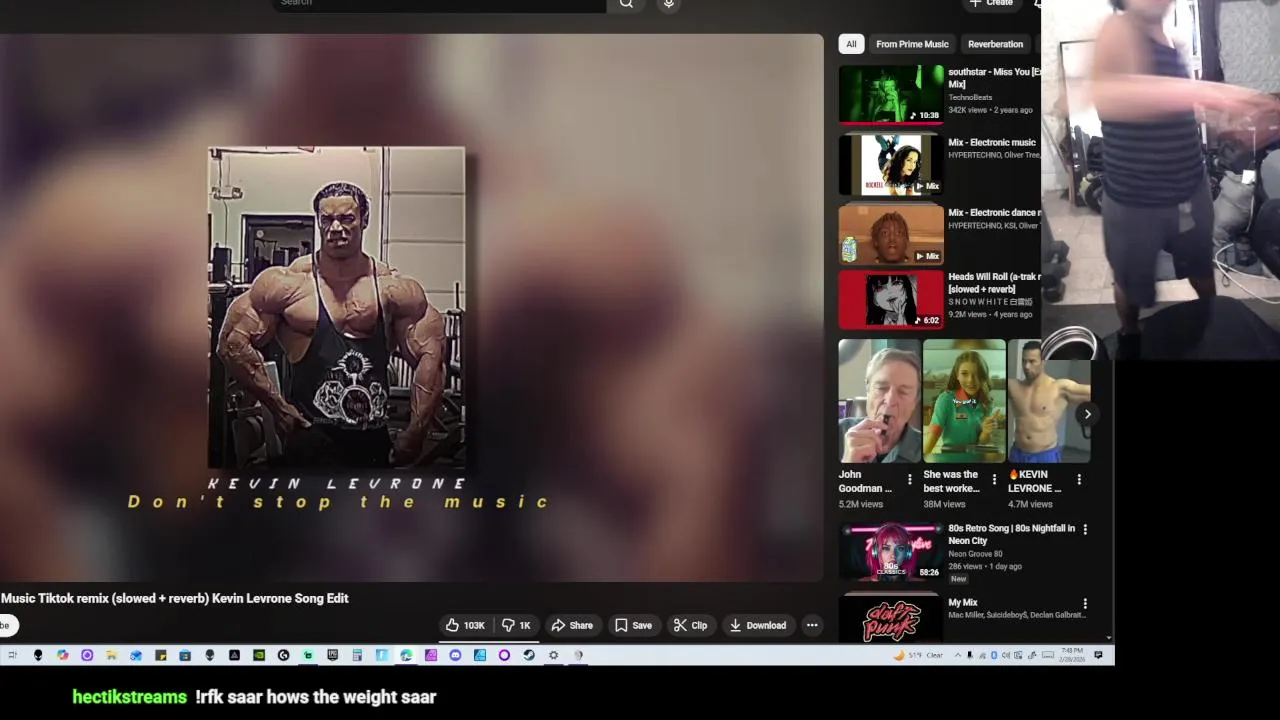This screenshot has width=1280, height=720.
Task: Open Copilot from the taskbar
Action: click(62, 655)
